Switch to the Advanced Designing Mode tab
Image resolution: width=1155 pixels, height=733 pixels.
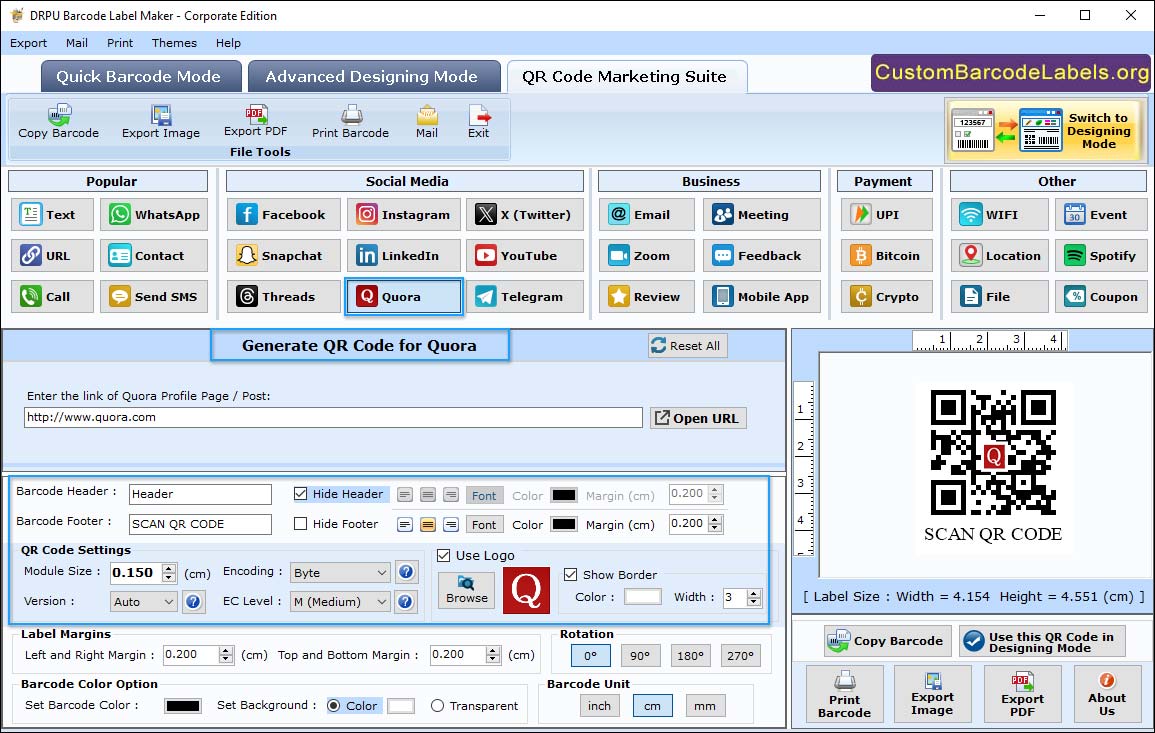[372, 77]
